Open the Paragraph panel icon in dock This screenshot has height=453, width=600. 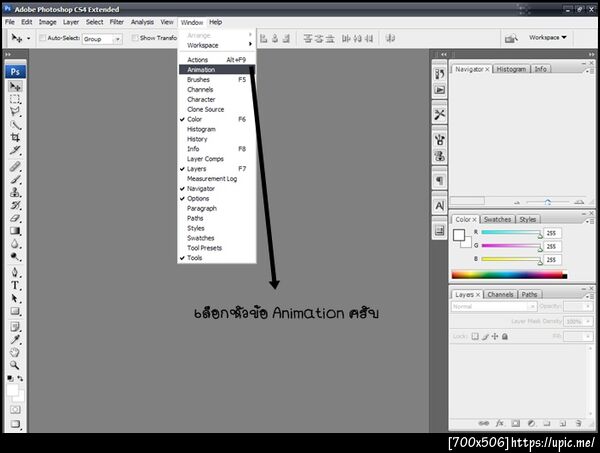click(440, 180)
